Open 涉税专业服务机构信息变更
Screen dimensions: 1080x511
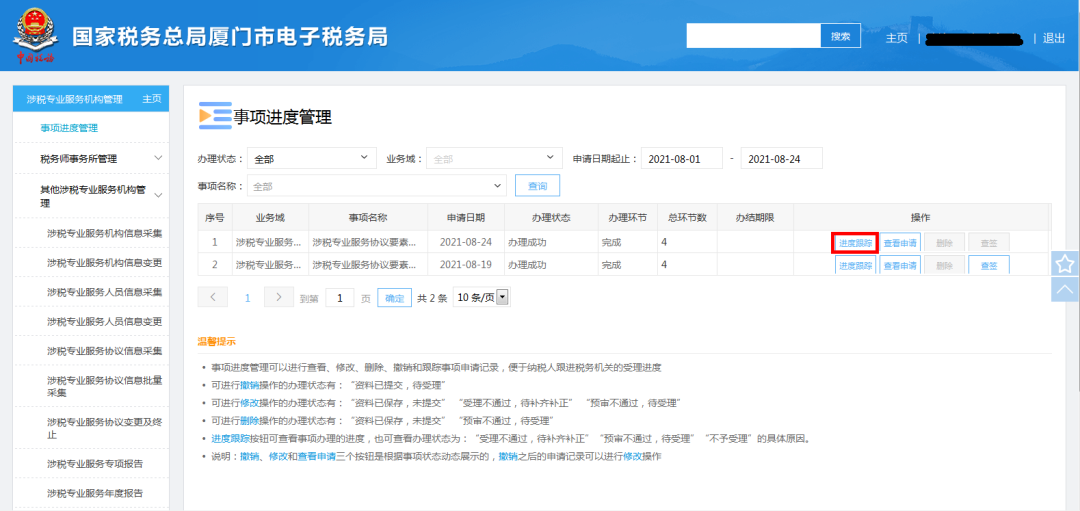pos(105,262)
